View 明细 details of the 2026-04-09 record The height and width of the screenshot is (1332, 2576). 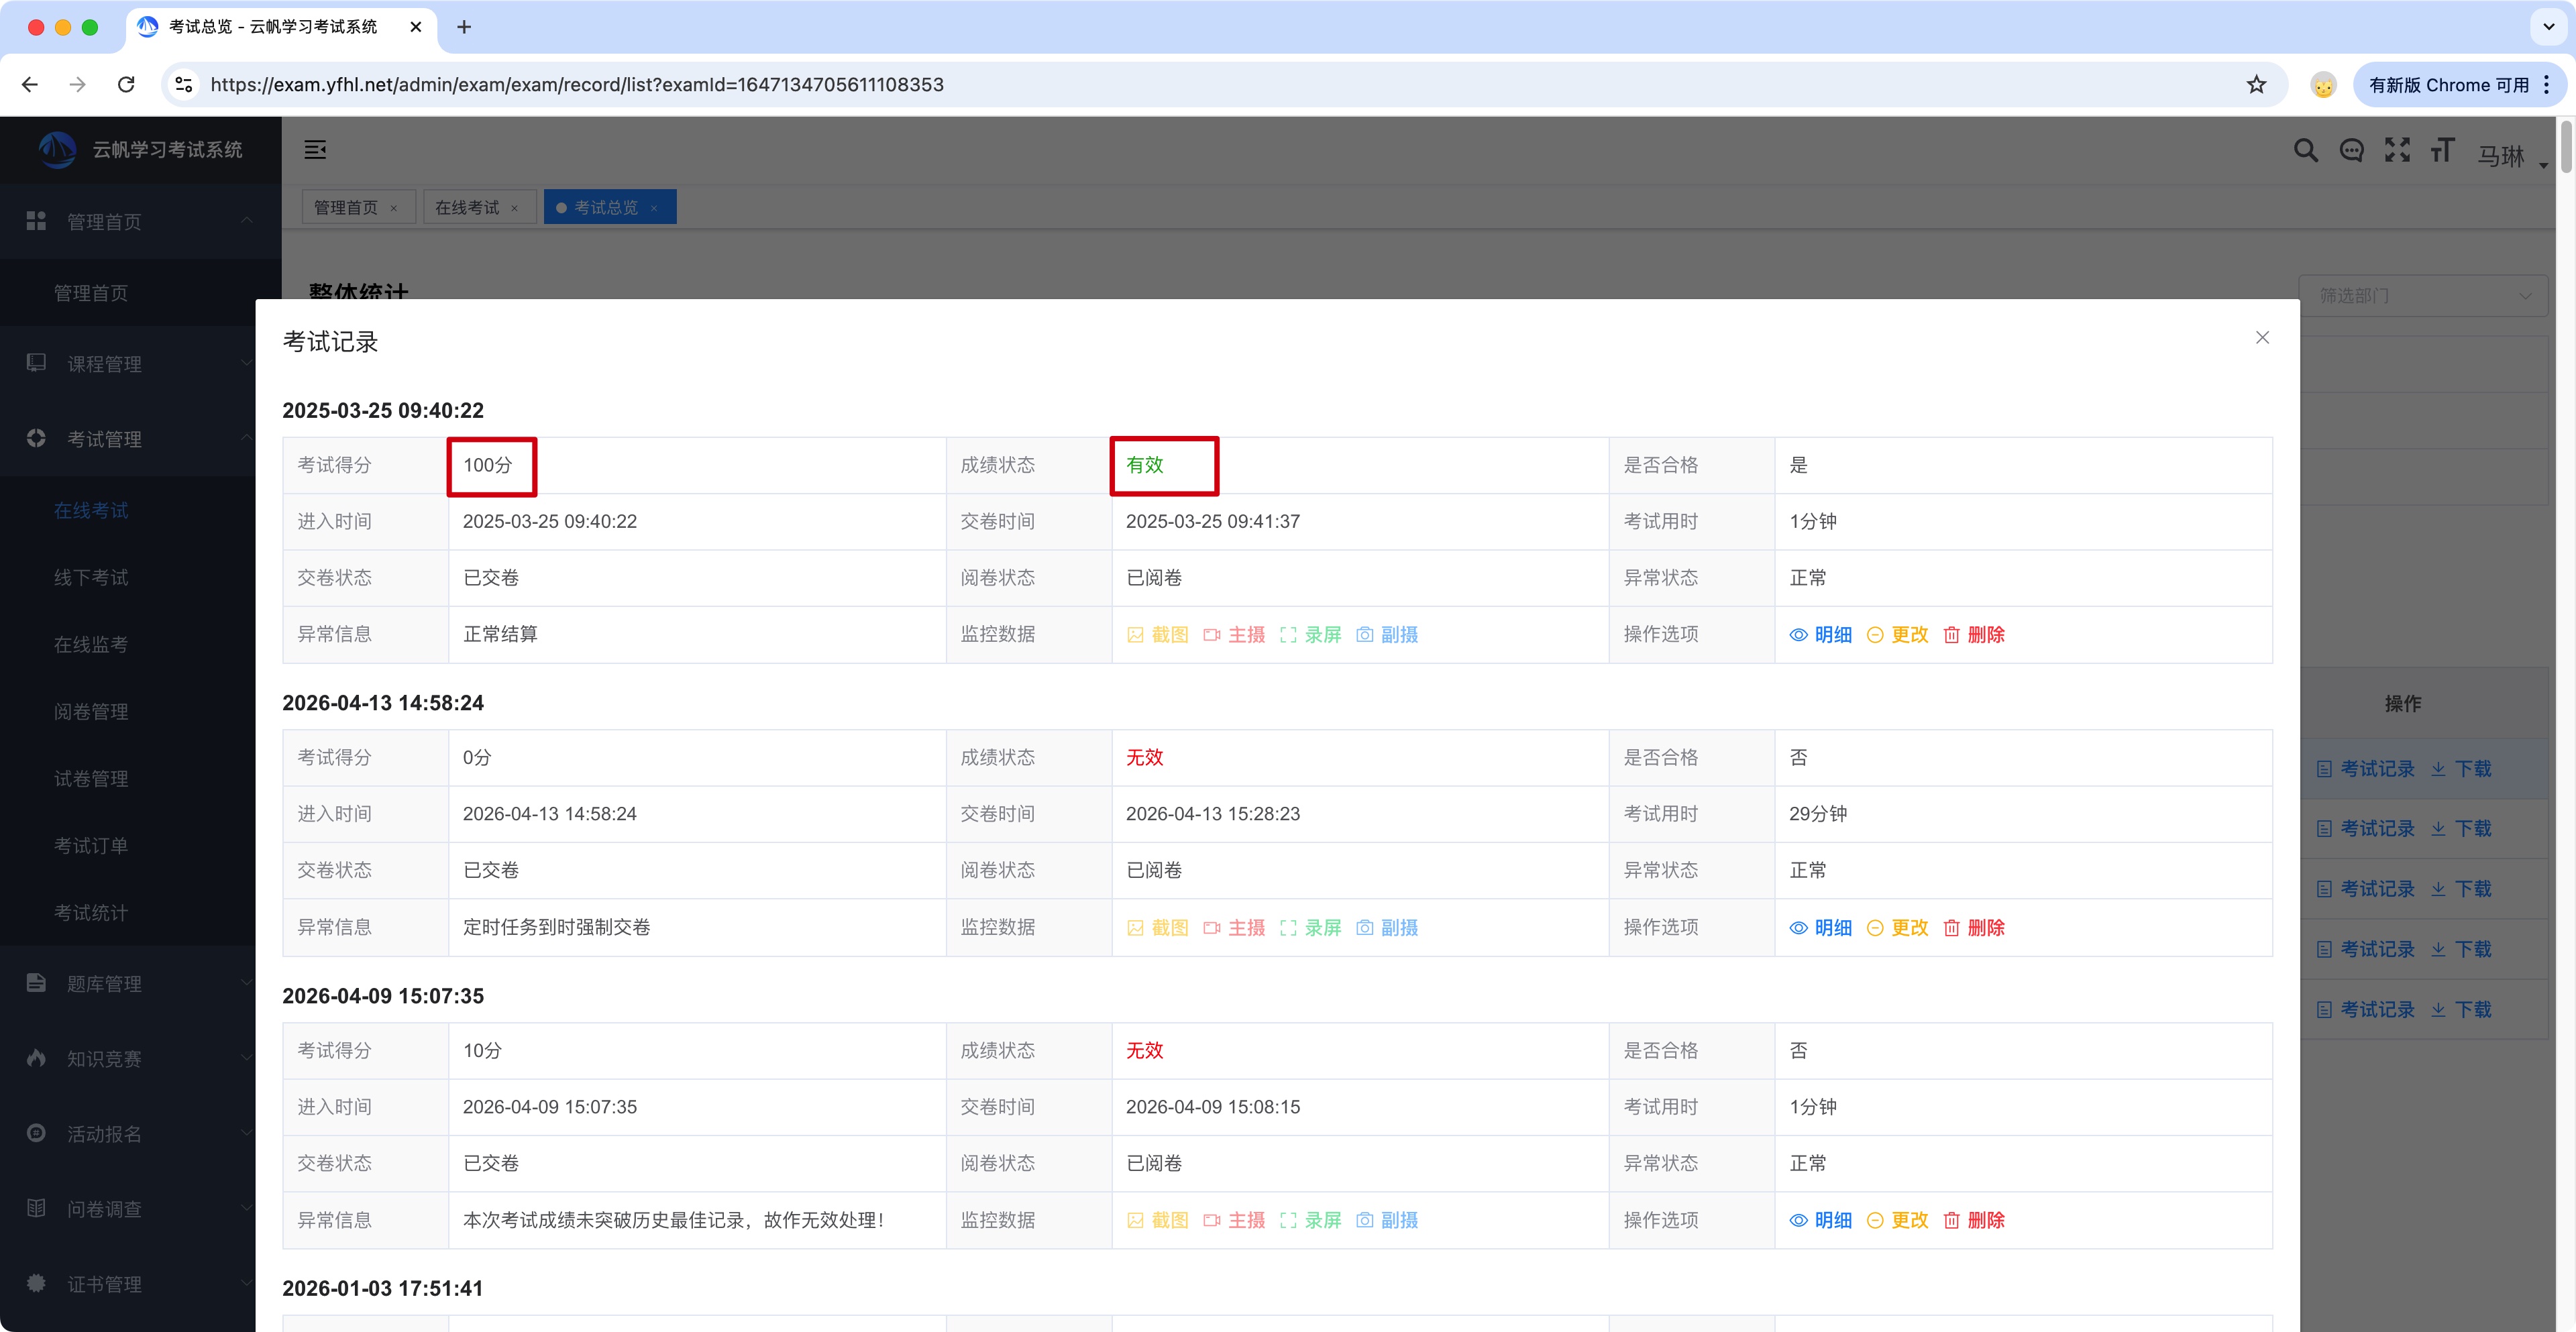click(1821, 1220)
